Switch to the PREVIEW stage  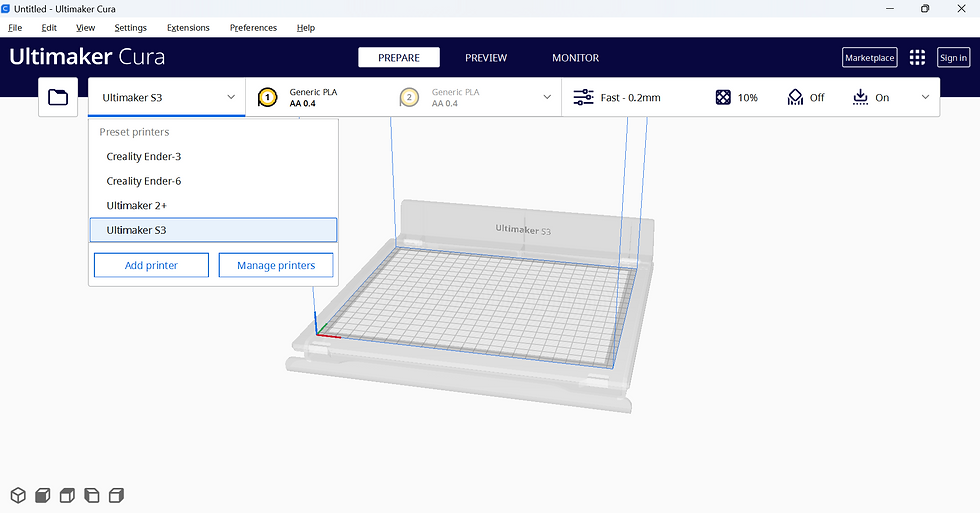(x=486, y=57)
